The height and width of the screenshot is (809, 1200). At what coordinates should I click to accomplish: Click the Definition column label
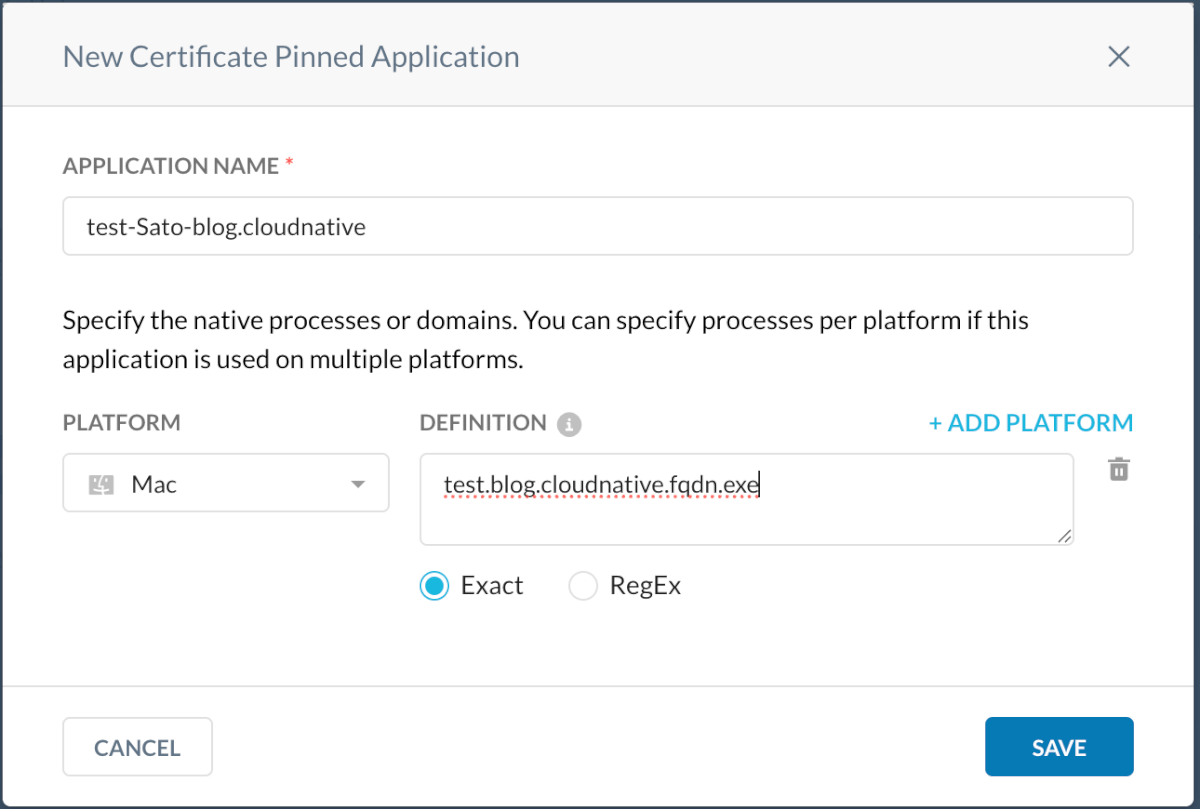(x=483, y=423)
